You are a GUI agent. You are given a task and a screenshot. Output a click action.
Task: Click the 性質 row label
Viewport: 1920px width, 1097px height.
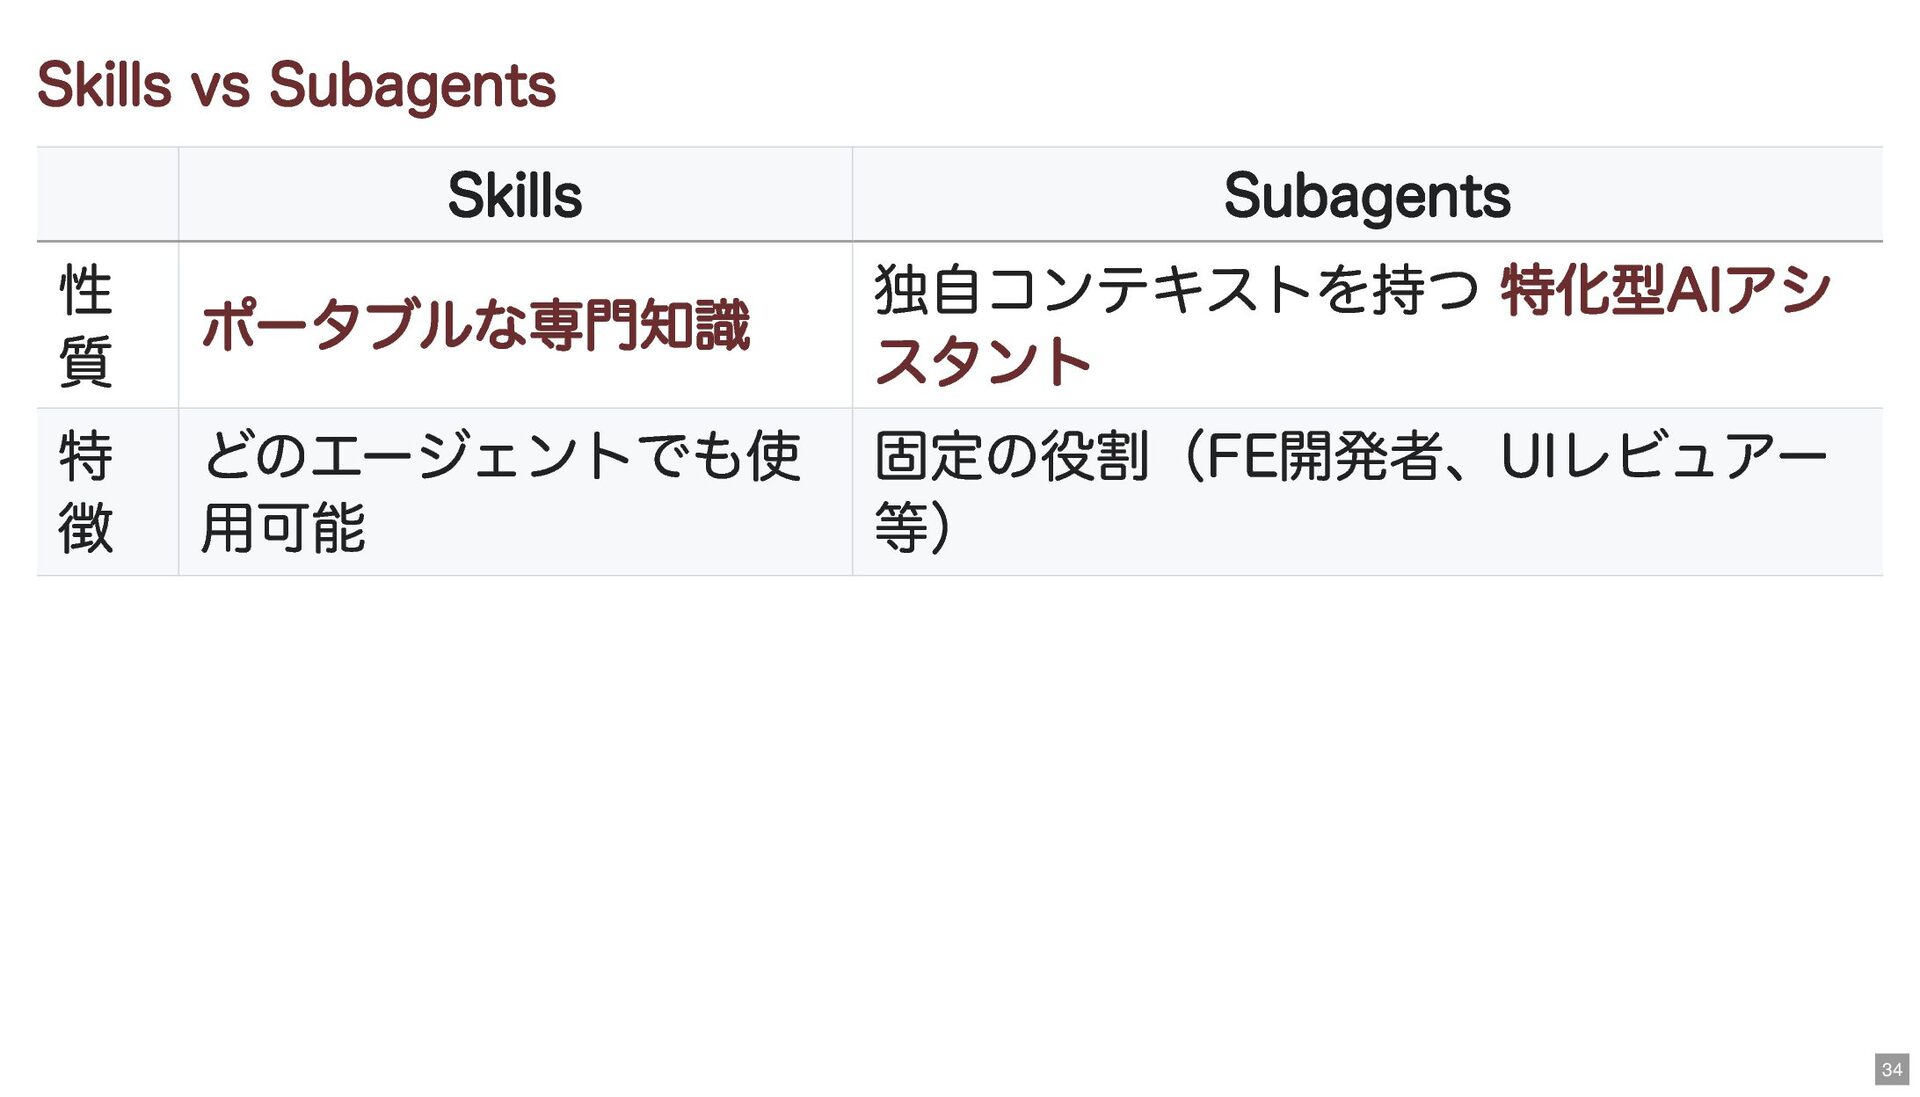pyautogui.click(x=86, y=325)
